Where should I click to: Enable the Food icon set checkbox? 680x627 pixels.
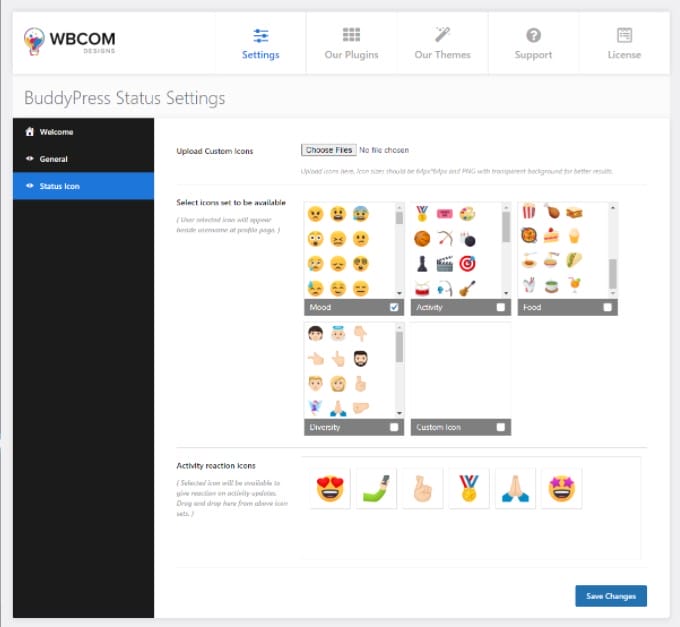click(x=607, y=307)
